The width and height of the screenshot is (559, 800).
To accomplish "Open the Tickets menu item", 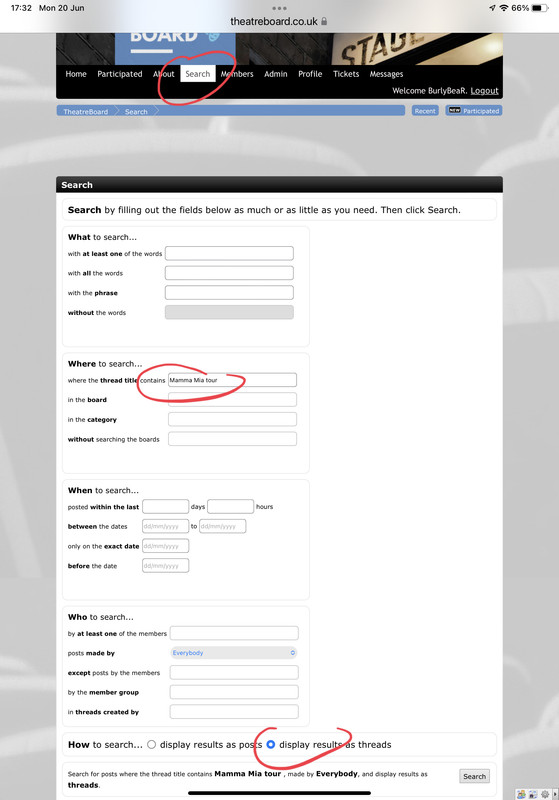I will (x=346, y=74).
